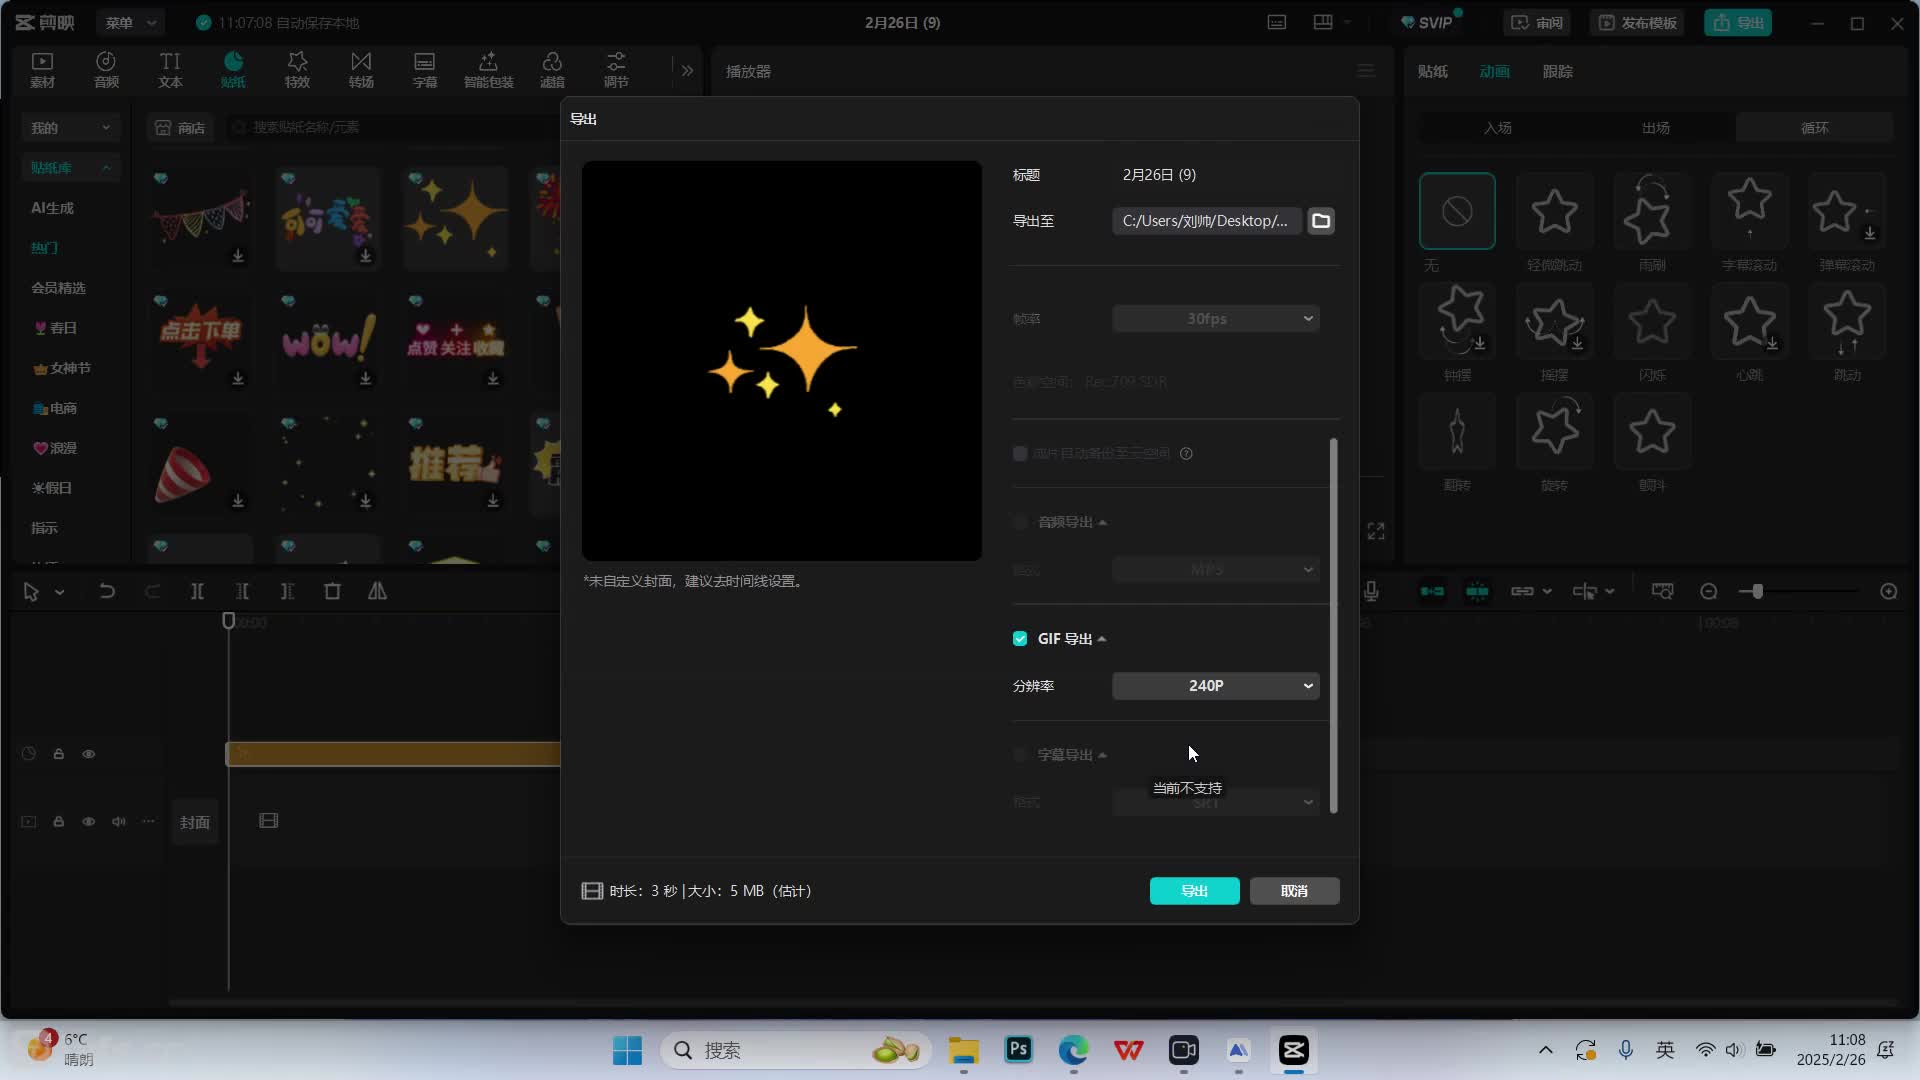The image size is (1920, 1080).
Task: Open the 音频 audio panel
Action: pyautogui.click(x=106, y=70)
